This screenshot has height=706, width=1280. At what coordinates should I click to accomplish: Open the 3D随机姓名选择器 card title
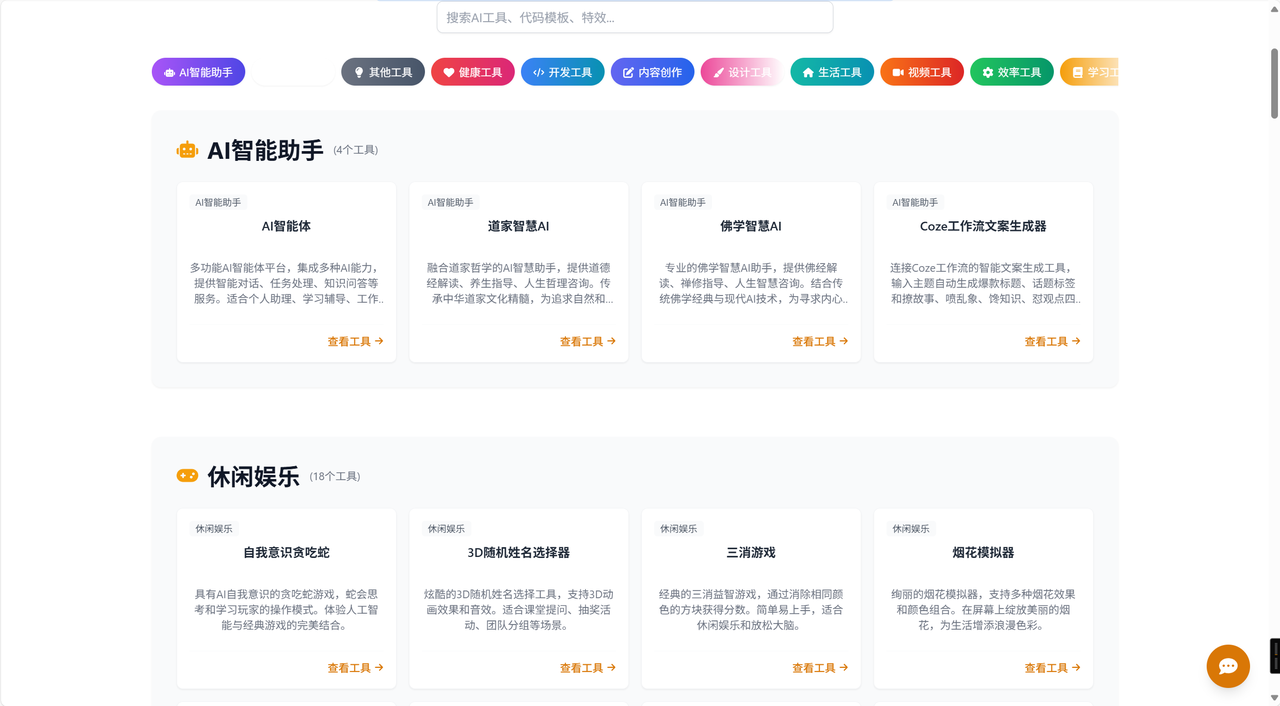[x=519, y=552]
